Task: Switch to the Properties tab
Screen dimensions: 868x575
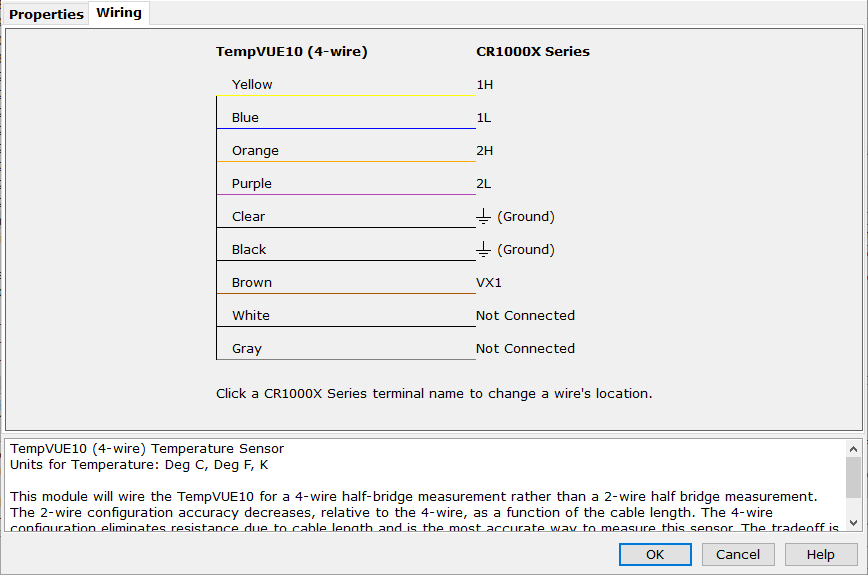Action: pos(46,14)
